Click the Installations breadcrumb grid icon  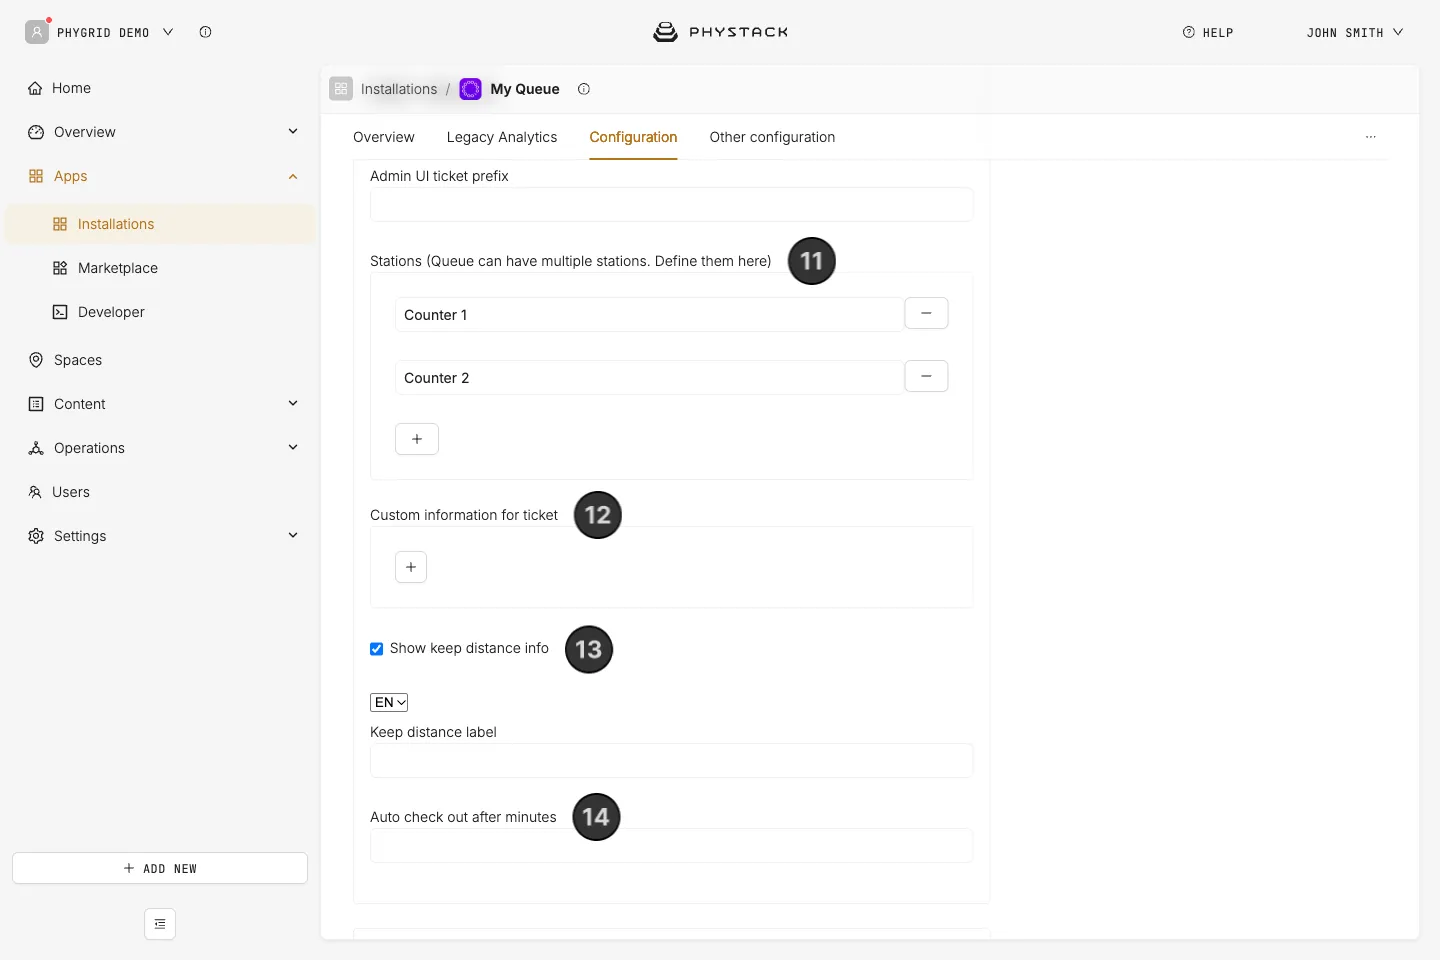click(341, 89)
